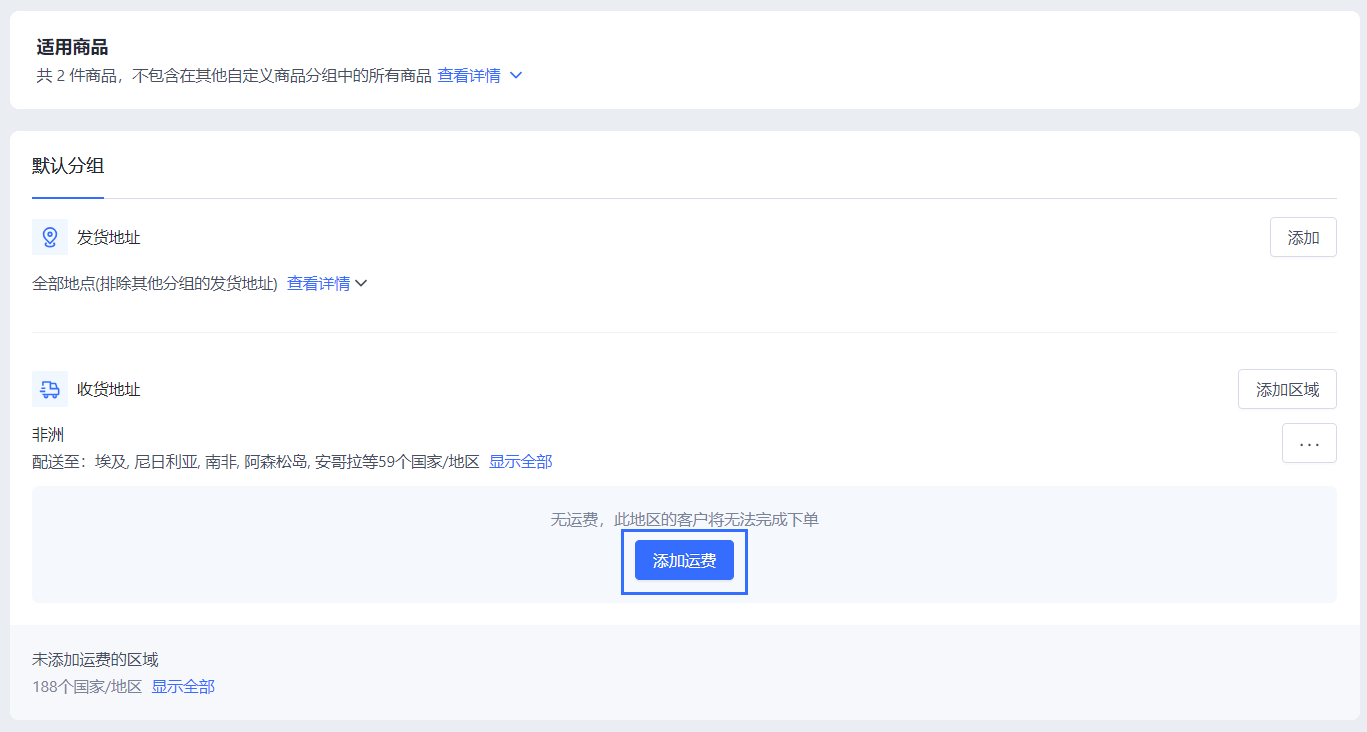Open 查看详情 link under 适用商品
Viewport: 1367px width, 732px height.
point(469,76)
